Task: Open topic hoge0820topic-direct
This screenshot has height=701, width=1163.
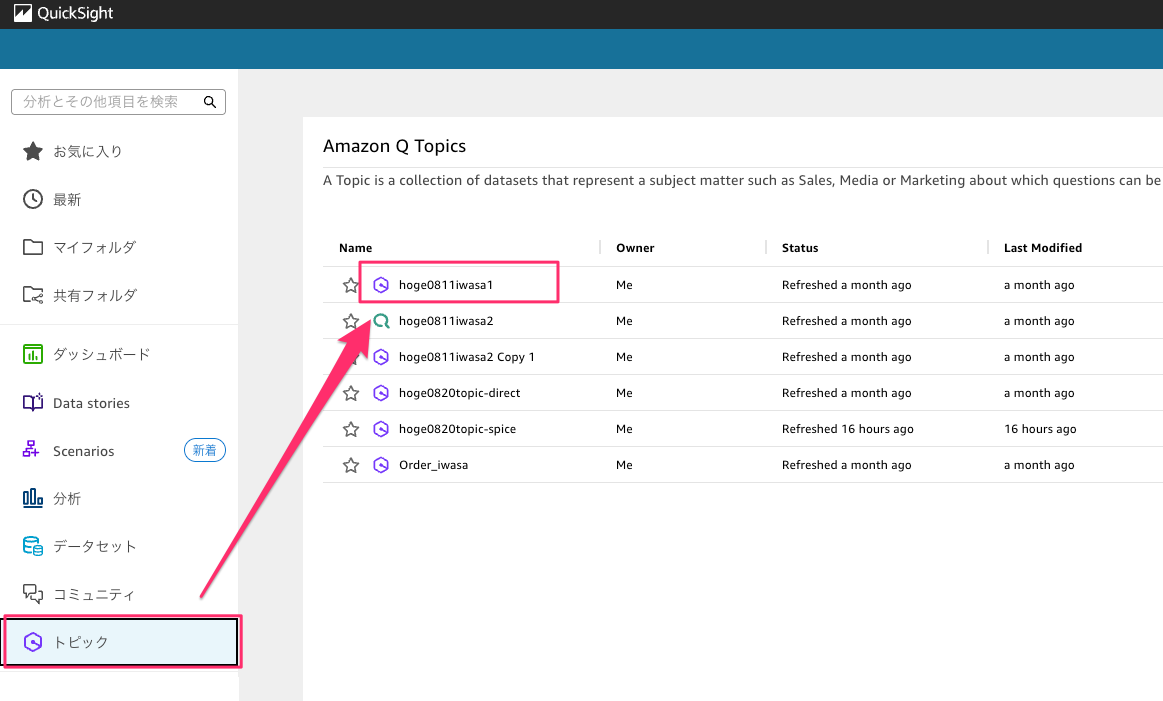Action: point(459,393)
